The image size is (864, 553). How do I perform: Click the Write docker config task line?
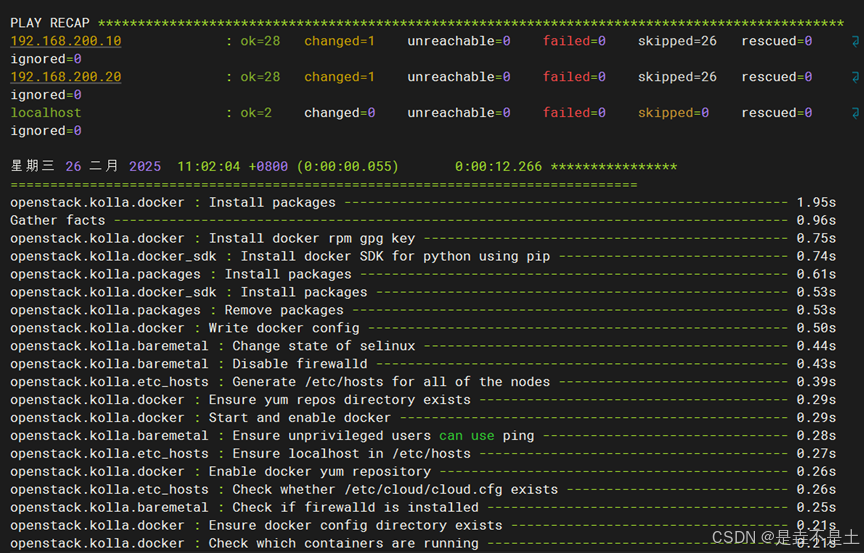click(423, 328)
